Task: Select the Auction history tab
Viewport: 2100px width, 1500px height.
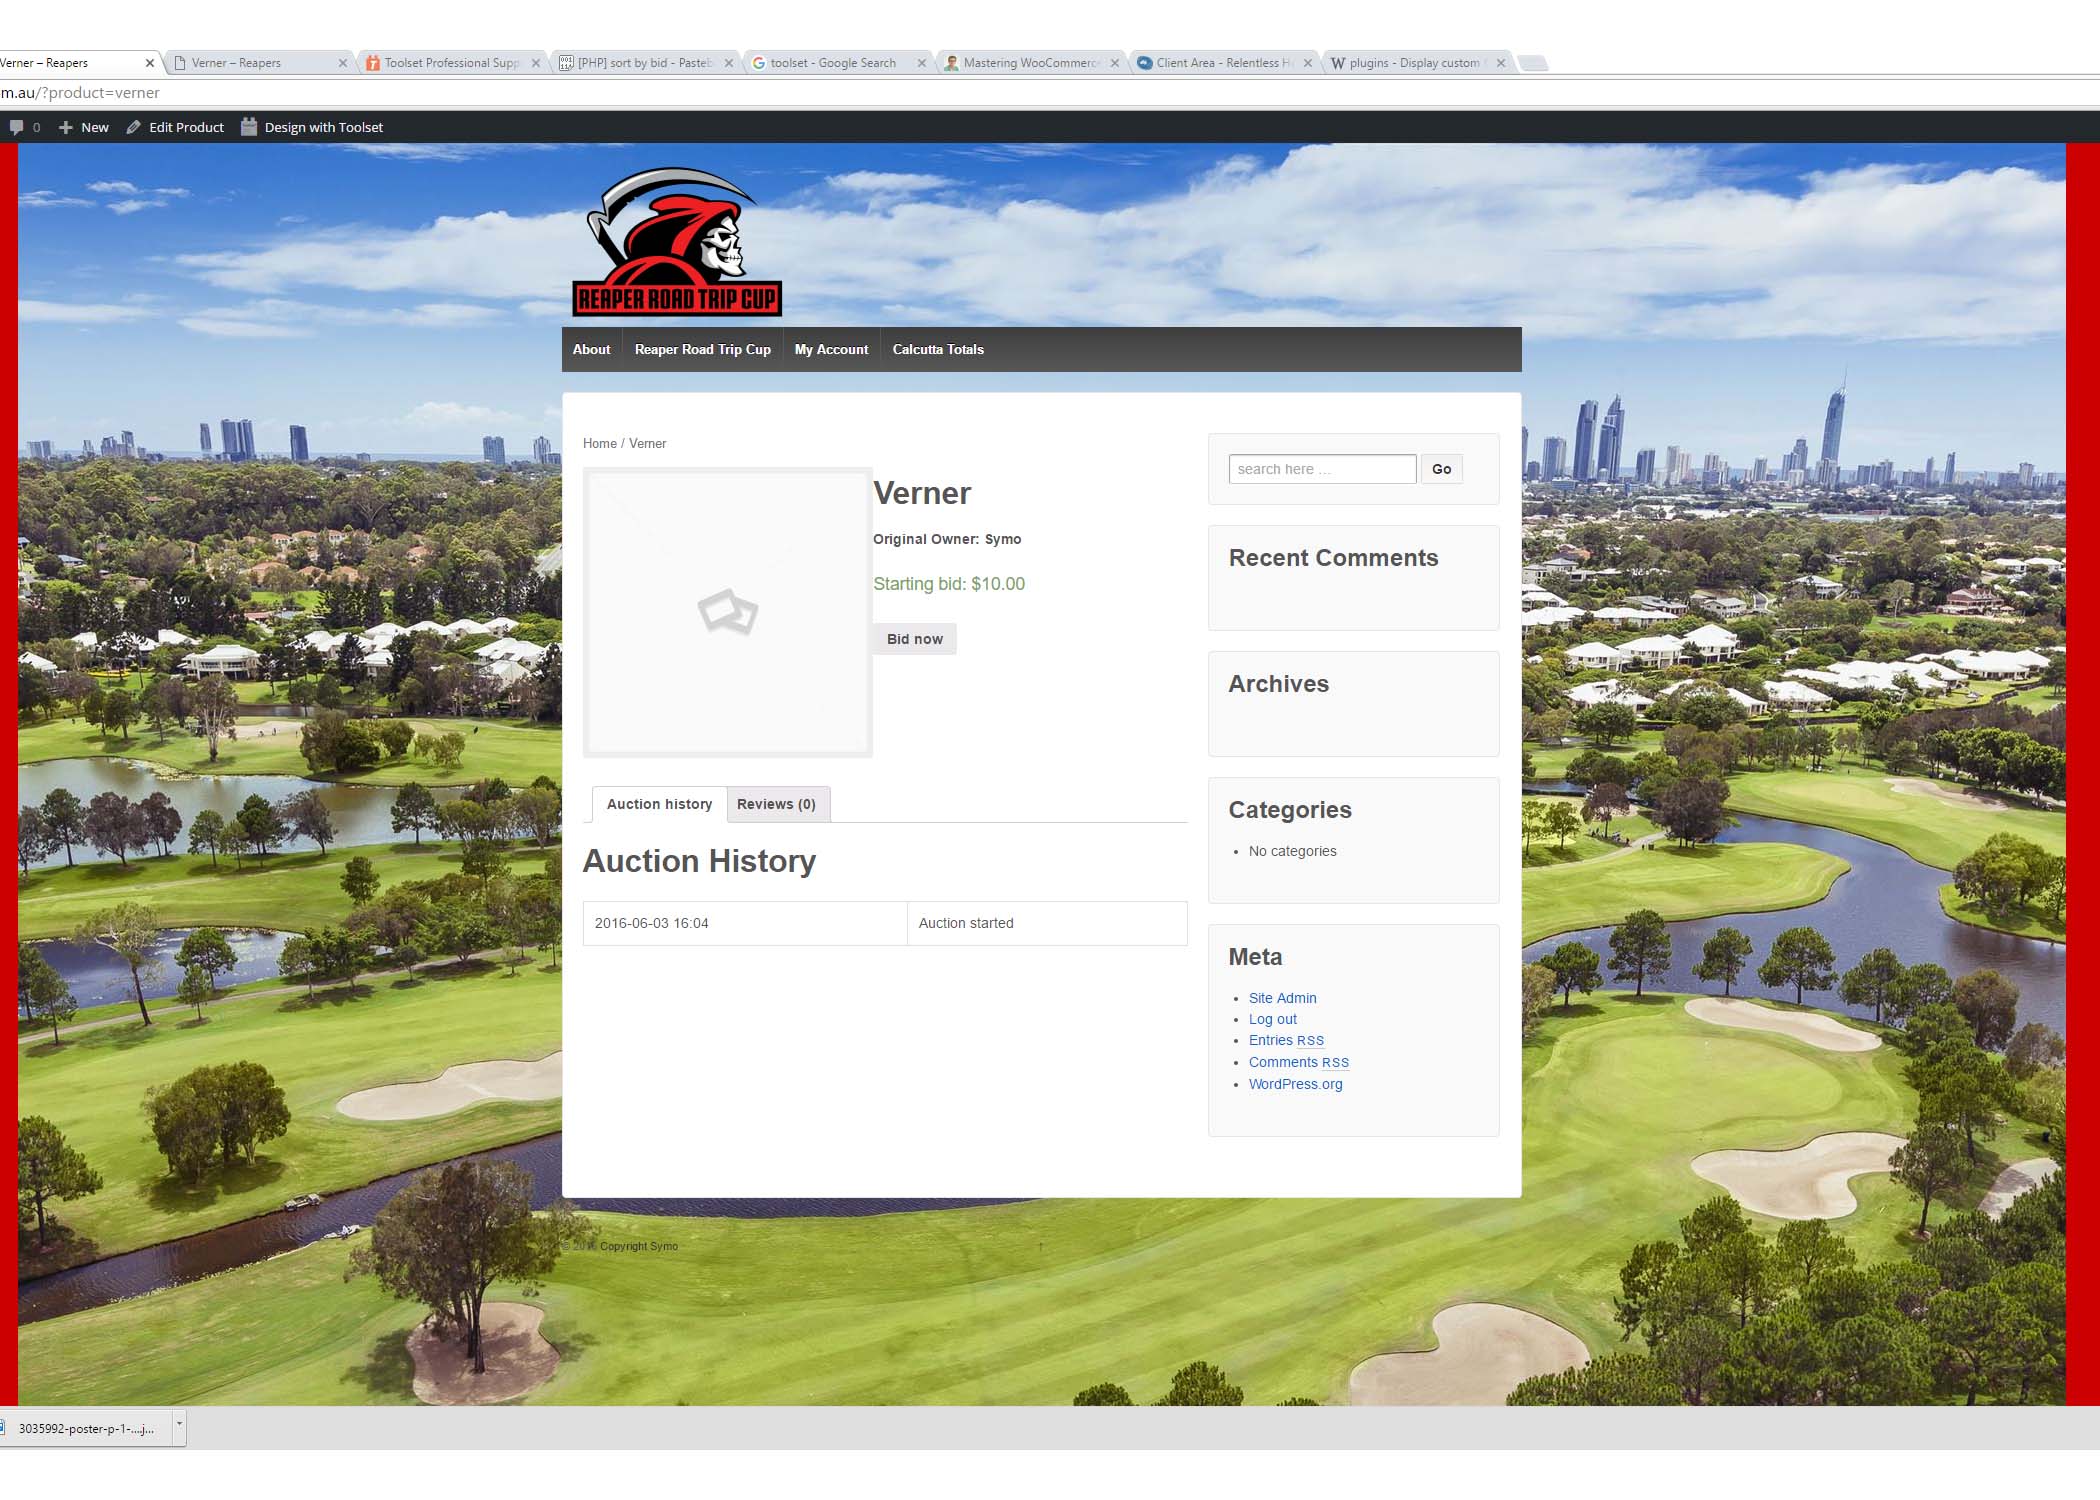Action: click(659, 804)
